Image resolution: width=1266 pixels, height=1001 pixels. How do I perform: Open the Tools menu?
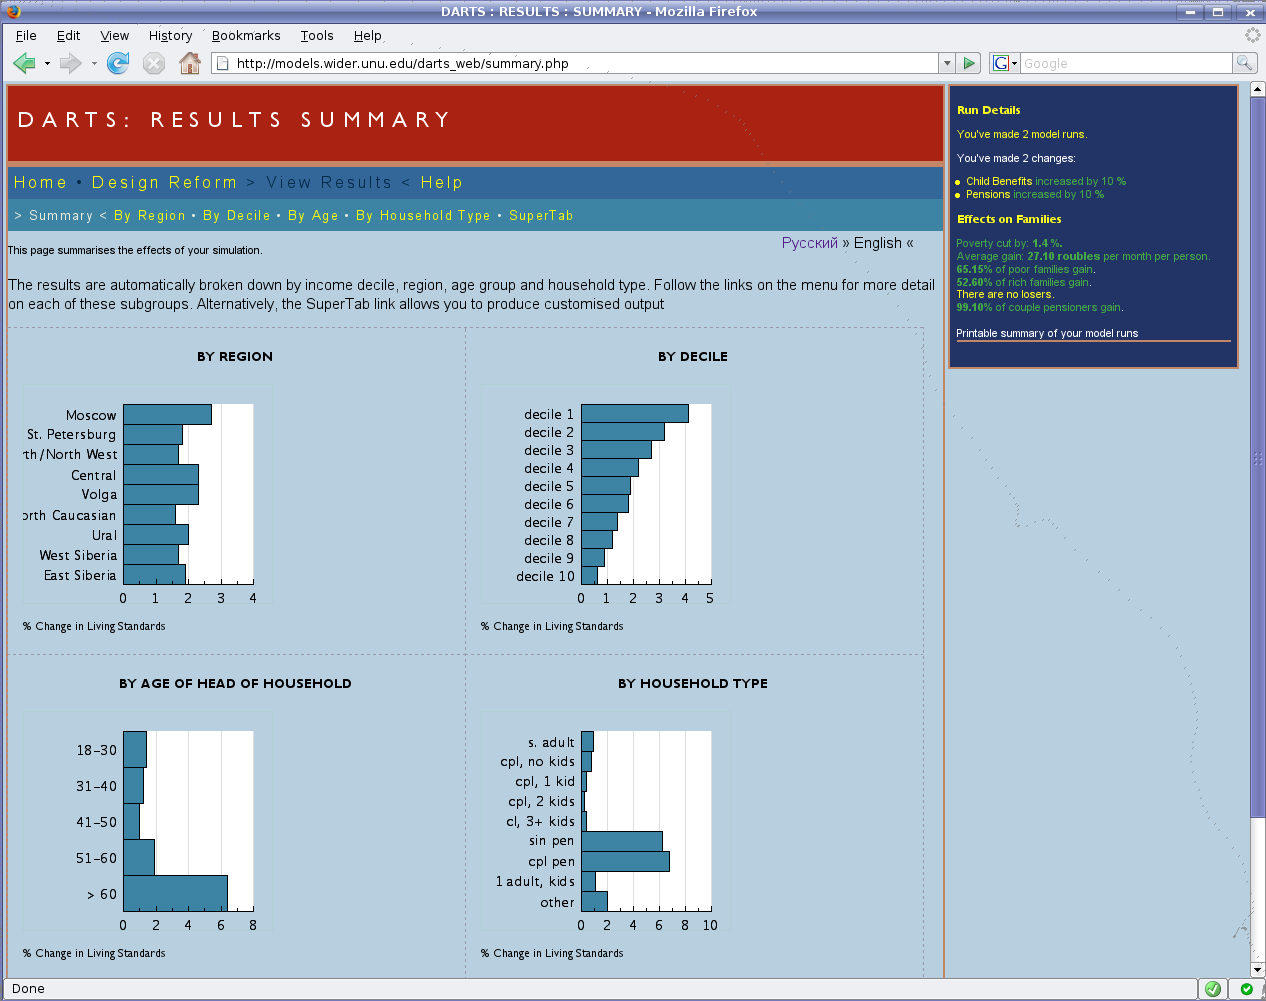(x=317, y=36)
